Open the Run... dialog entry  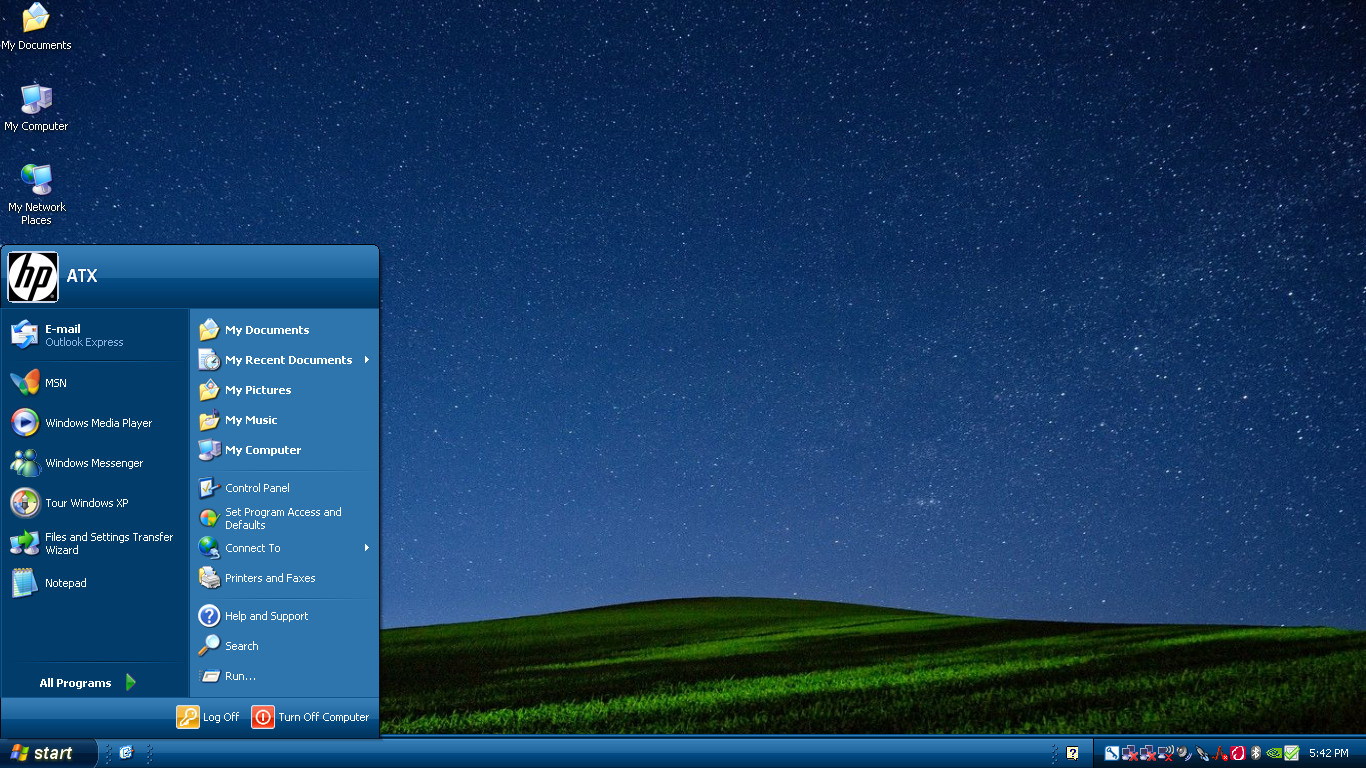click(x=285, y=676)
